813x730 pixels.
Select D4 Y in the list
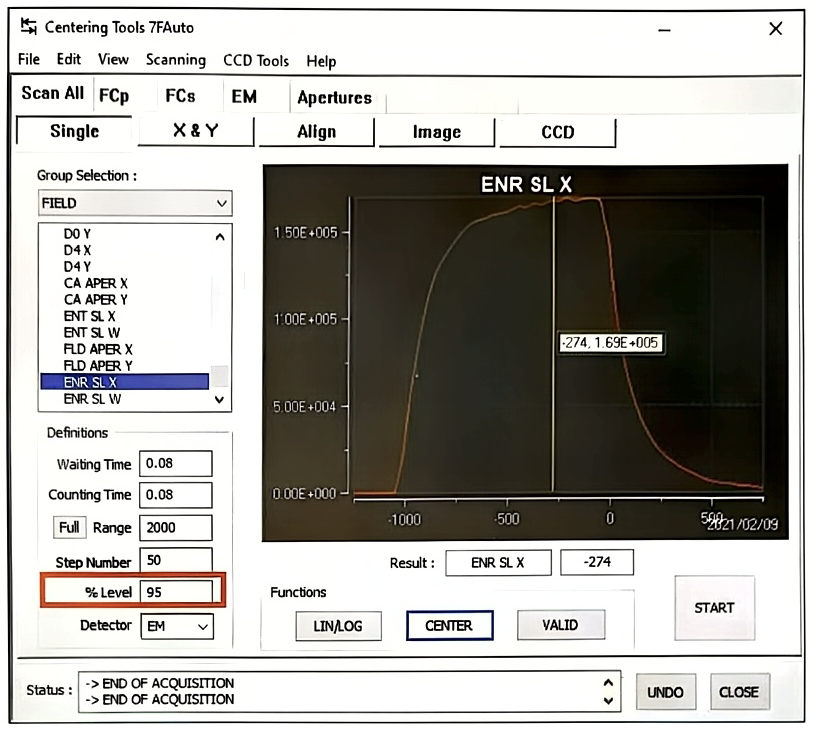coord(77,267)
